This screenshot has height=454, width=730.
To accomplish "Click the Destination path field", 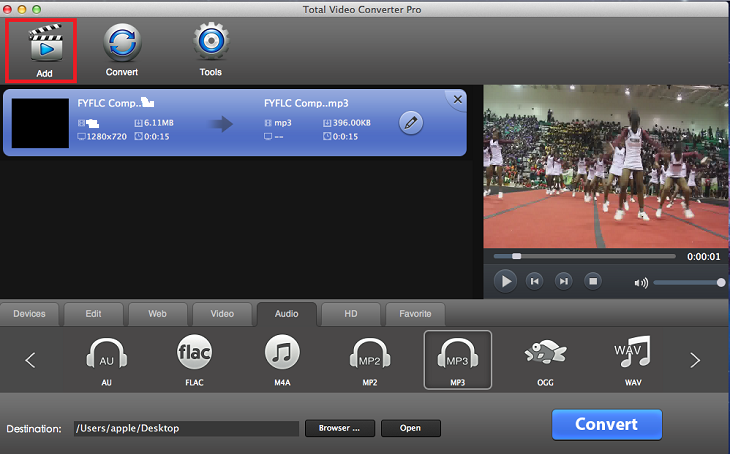I will (186, 428).
